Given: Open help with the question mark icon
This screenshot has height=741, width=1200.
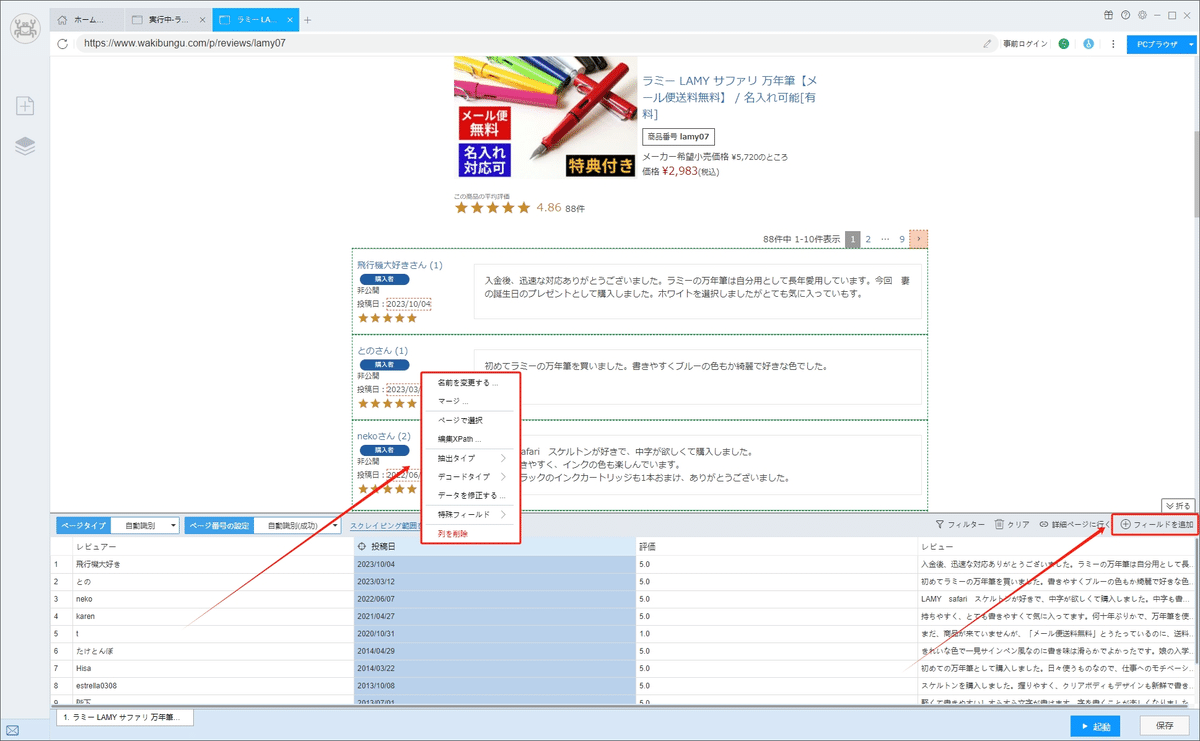Looking at the screenshot, I should coord(1125,15).
